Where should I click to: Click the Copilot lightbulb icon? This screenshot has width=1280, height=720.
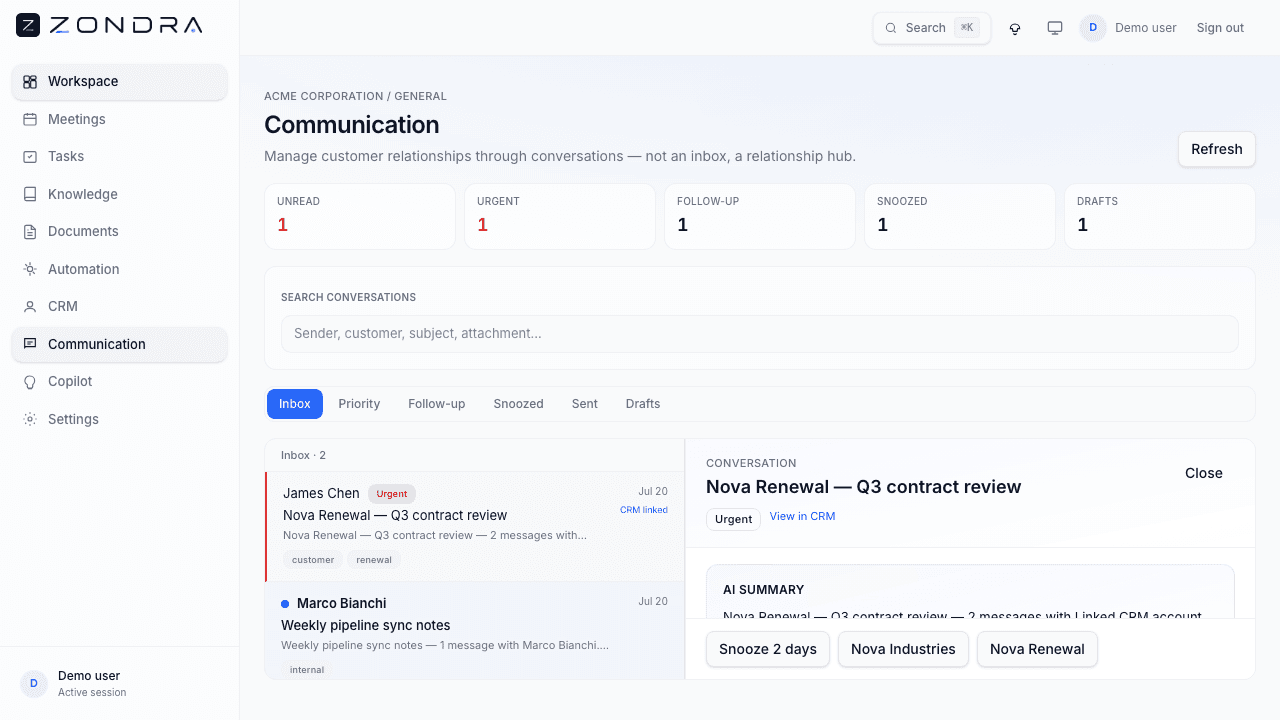[x=30, y=382]
